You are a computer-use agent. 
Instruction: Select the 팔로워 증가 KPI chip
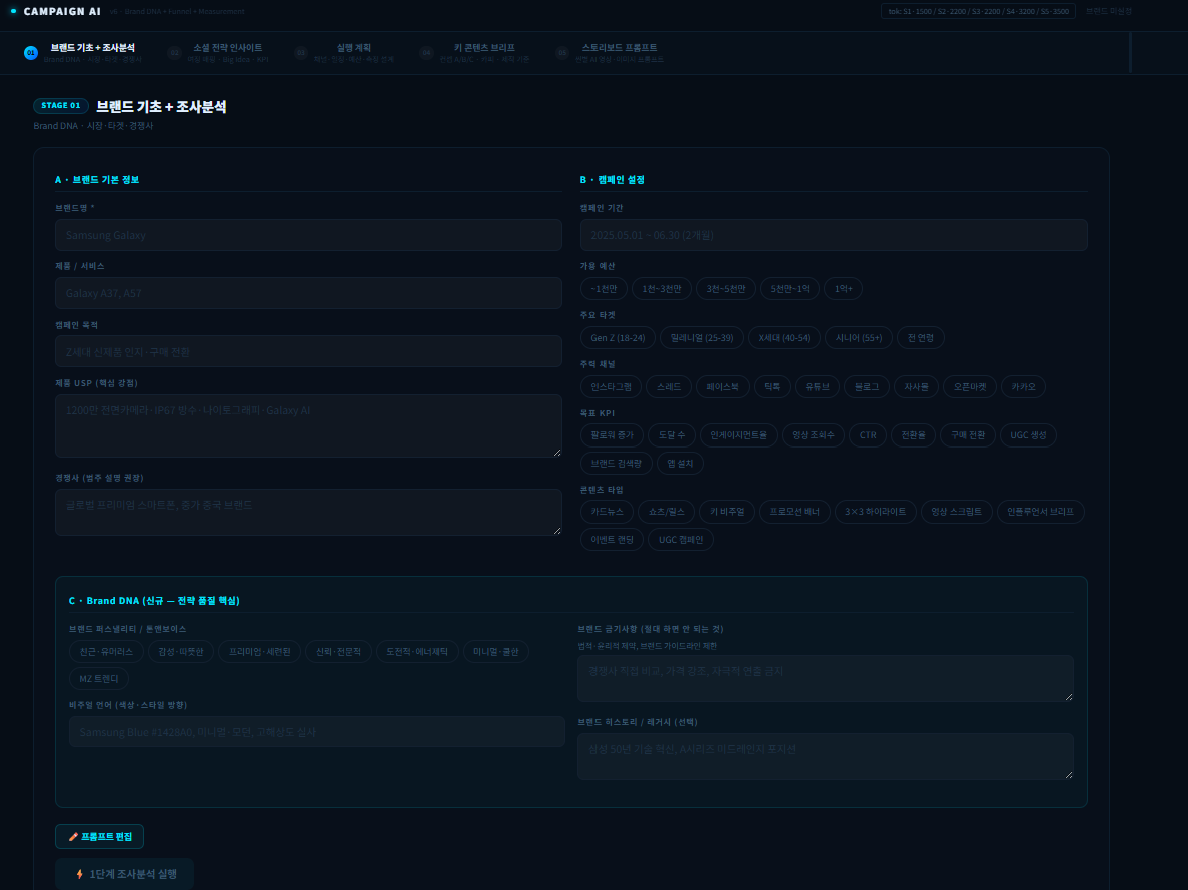pos(612,435)
